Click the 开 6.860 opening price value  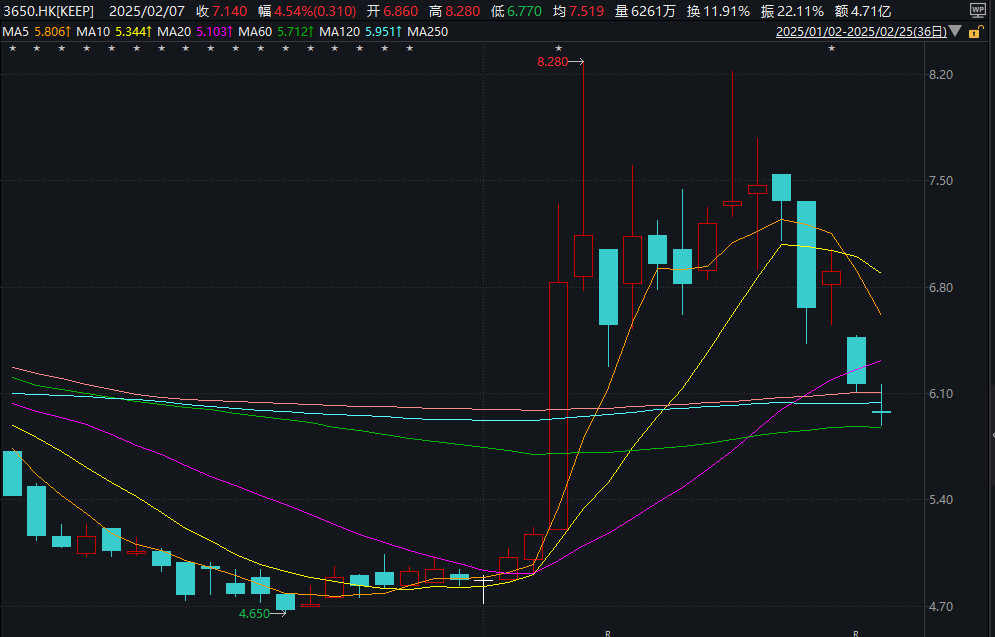pos(392,11)
